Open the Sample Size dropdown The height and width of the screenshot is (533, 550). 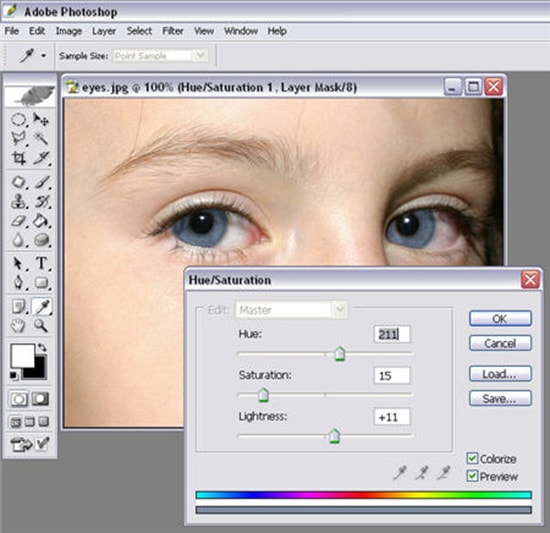200,56
